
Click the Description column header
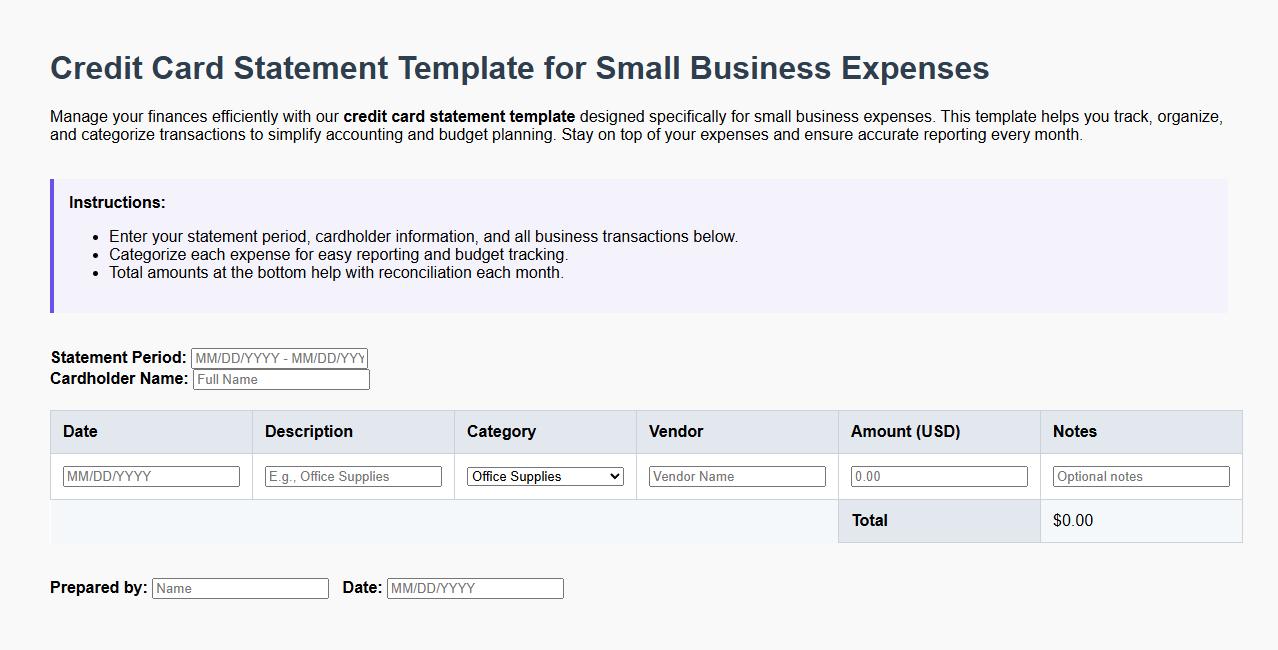pyautogui.click(x=308, y=431)
